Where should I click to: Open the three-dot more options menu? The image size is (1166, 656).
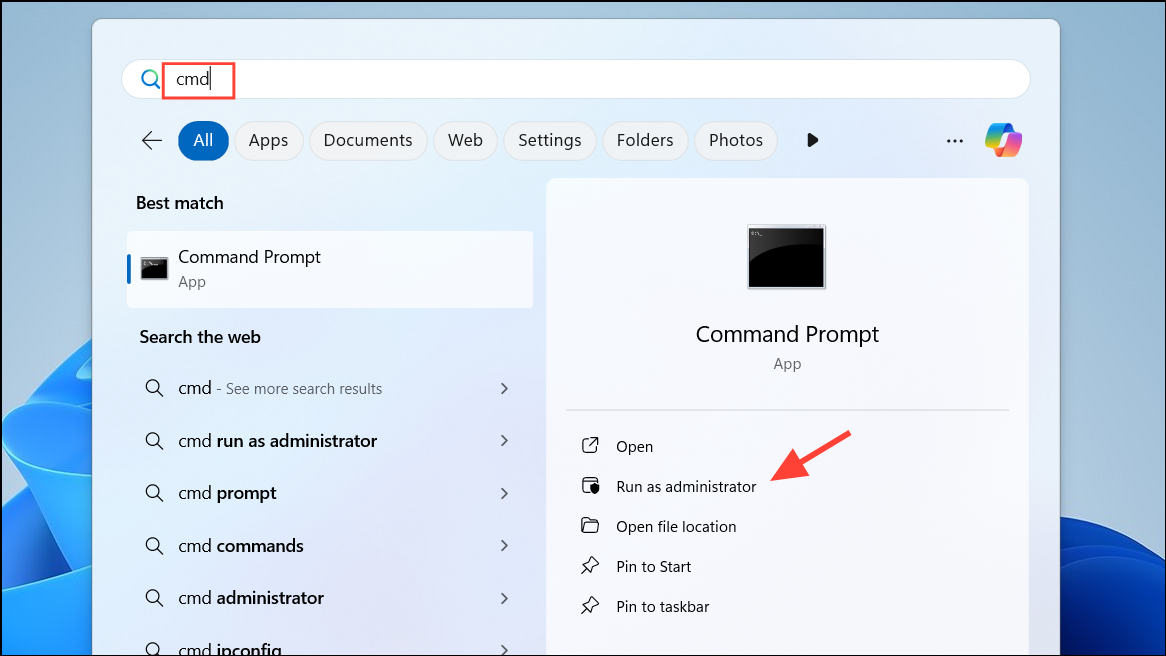[x=955, y=141]
